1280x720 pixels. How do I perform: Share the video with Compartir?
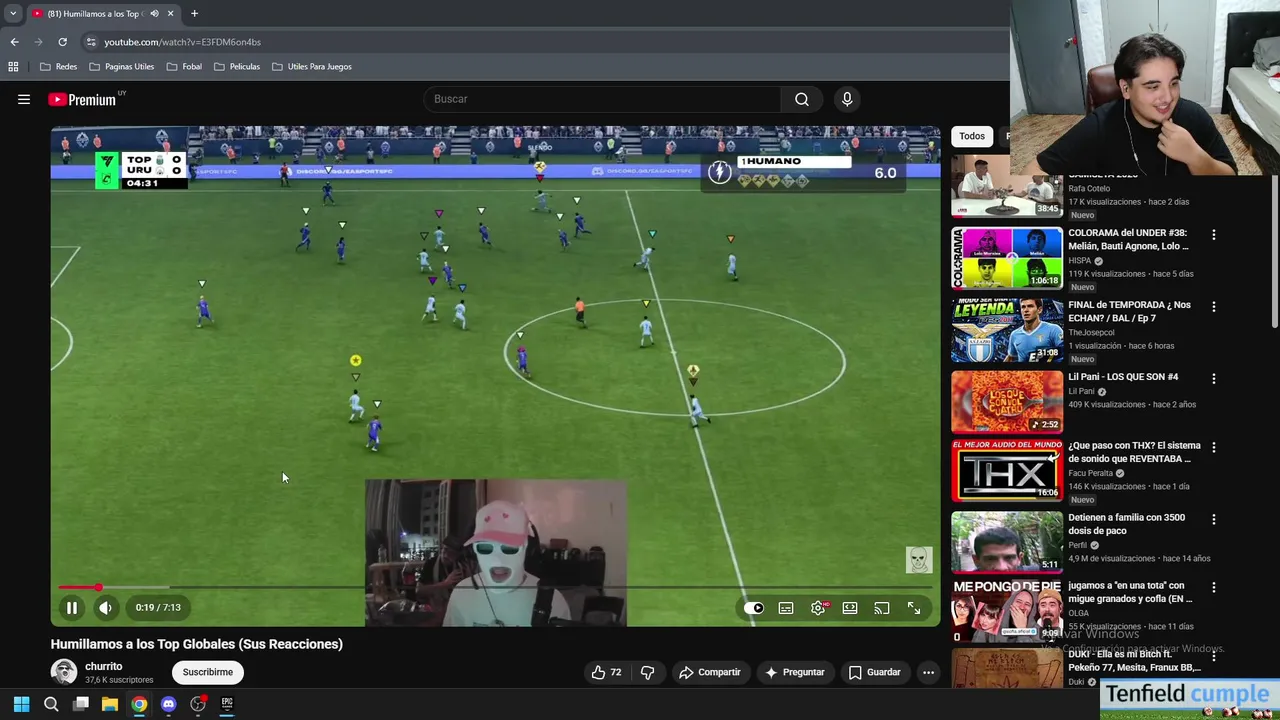pyautogui.click(x=710, y=672)
